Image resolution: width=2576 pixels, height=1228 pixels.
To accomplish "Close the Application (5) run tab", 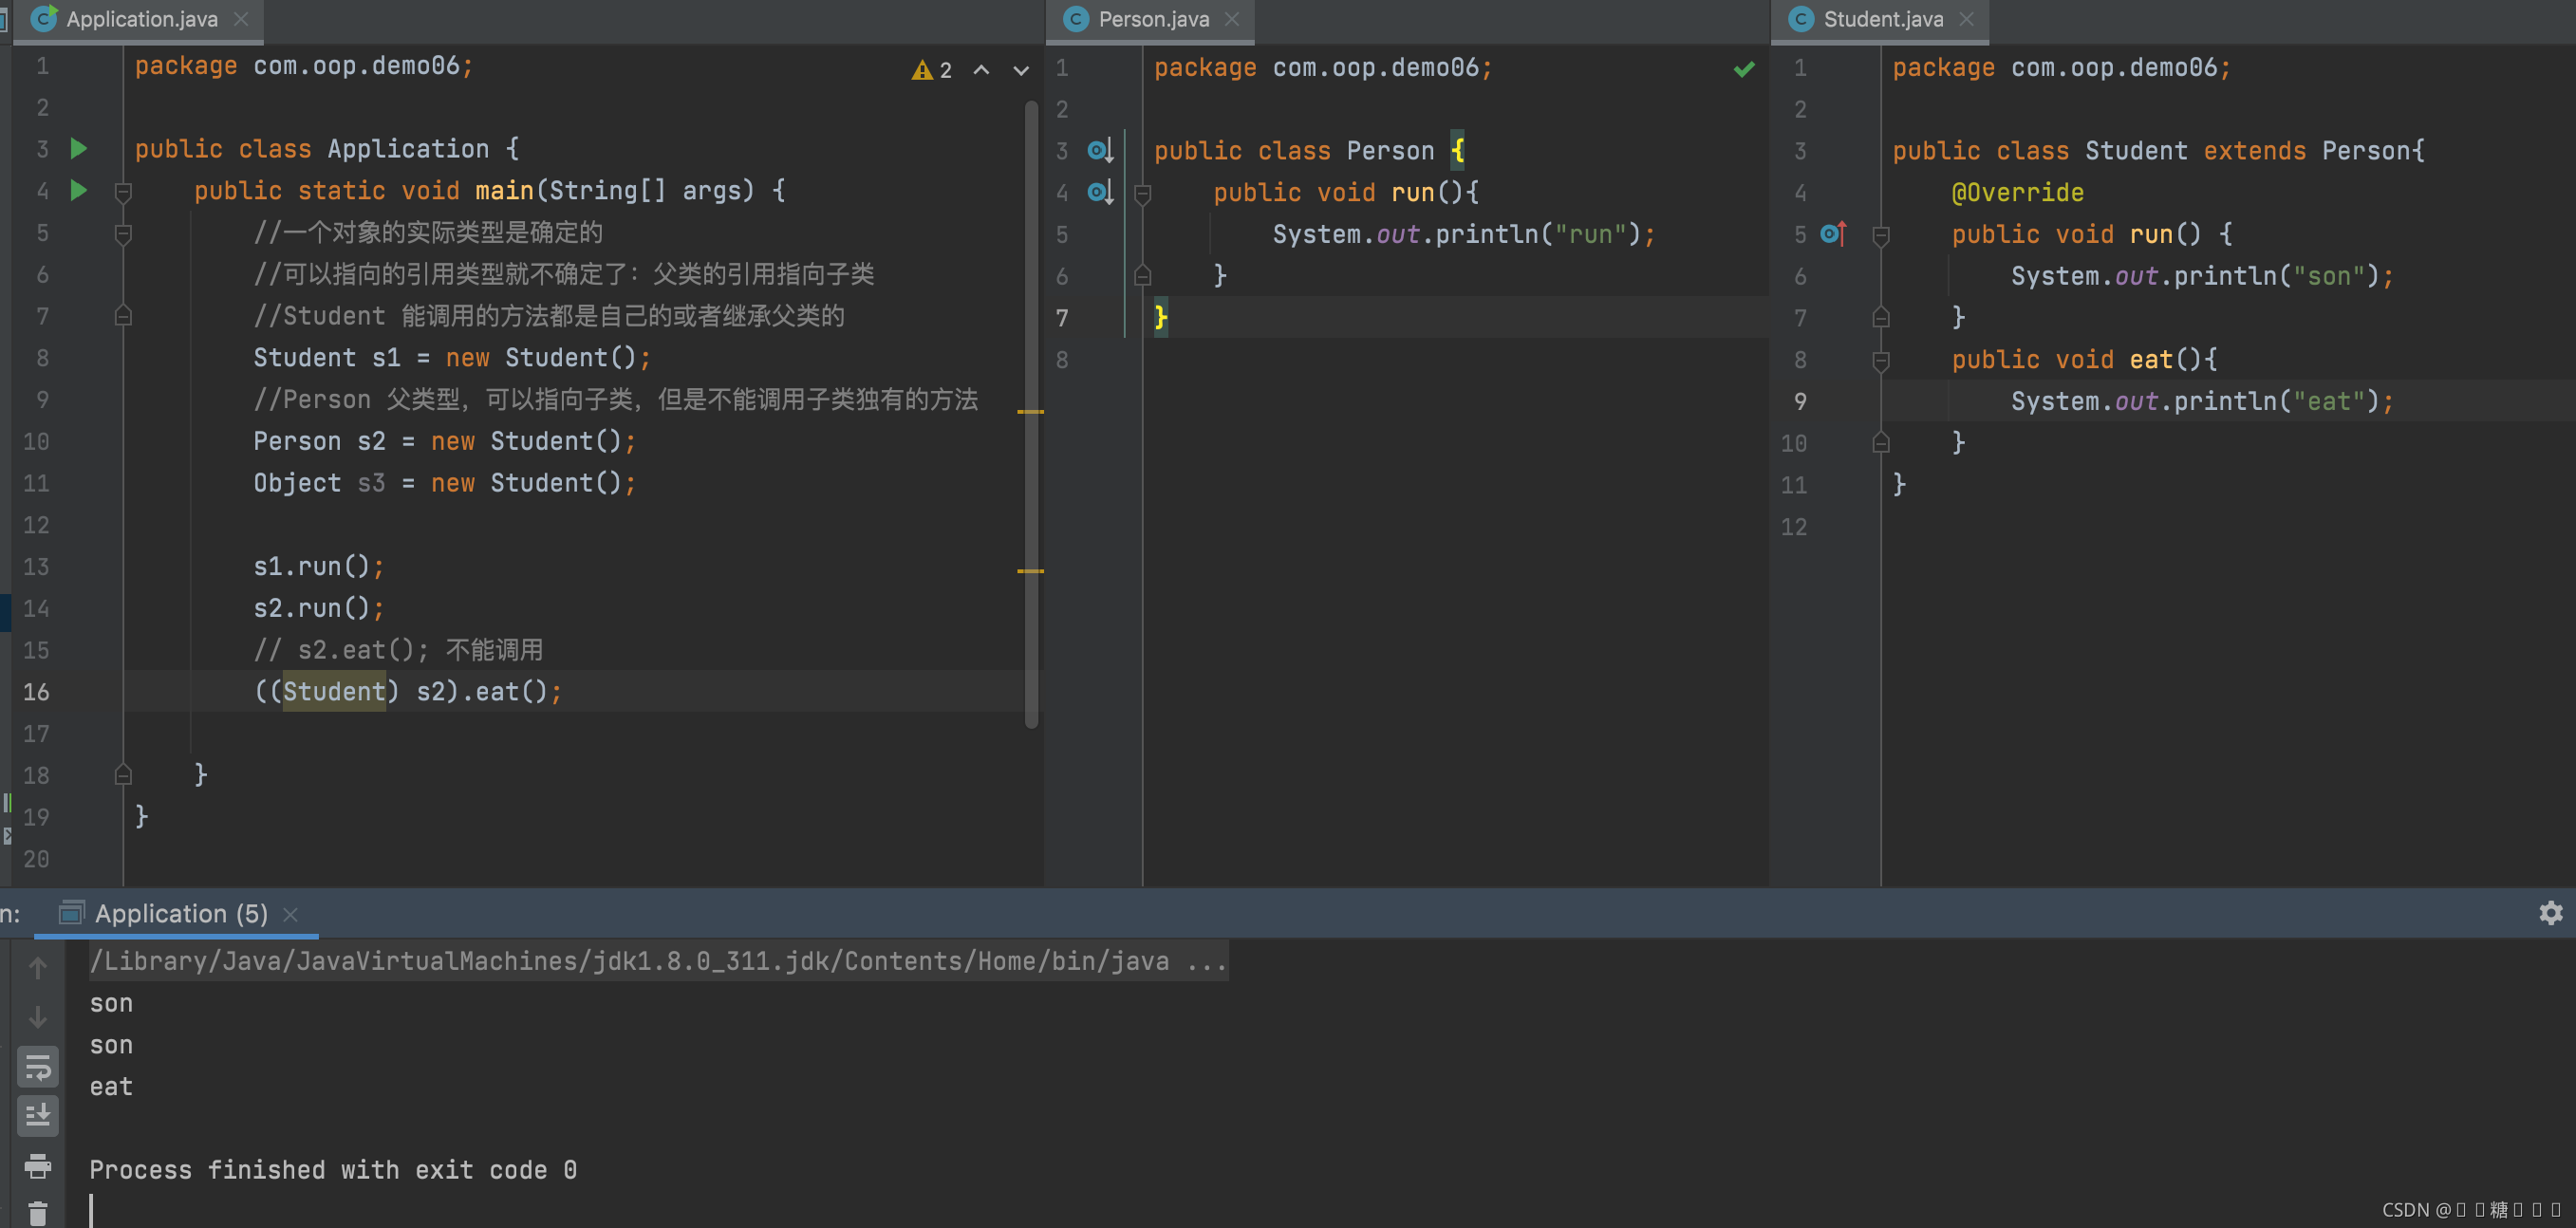I will 291,914.
